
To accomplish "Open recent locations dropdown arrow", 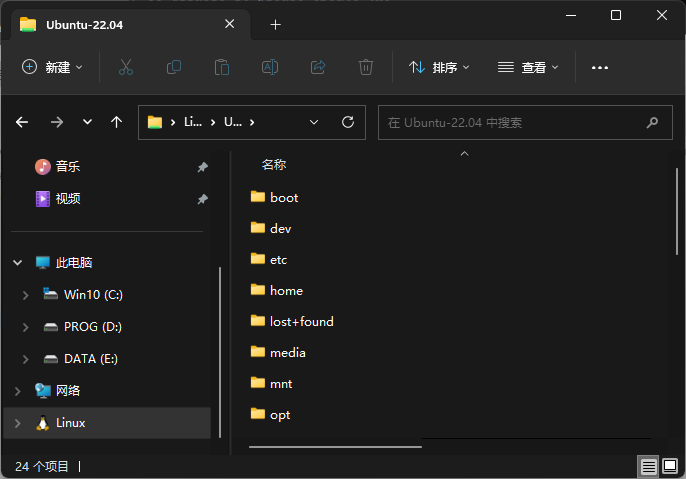I will coord(88,122).
